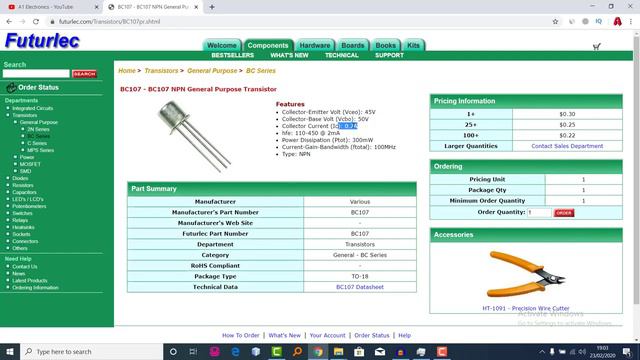Open the green C app on taskbar
This screenshot has height=360, width=640.
[x=277, y=351]
